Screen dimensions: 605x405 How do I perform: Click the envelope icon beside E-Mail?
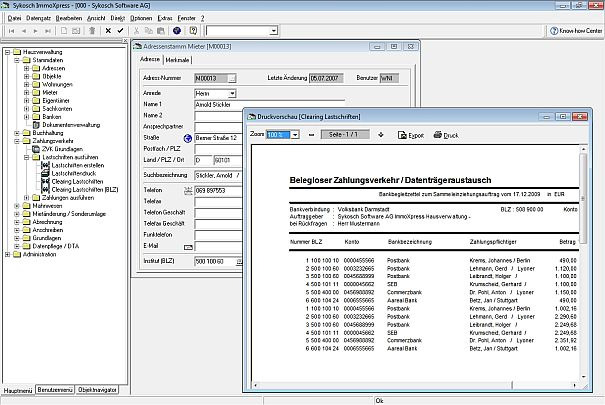tap(188, 247)
